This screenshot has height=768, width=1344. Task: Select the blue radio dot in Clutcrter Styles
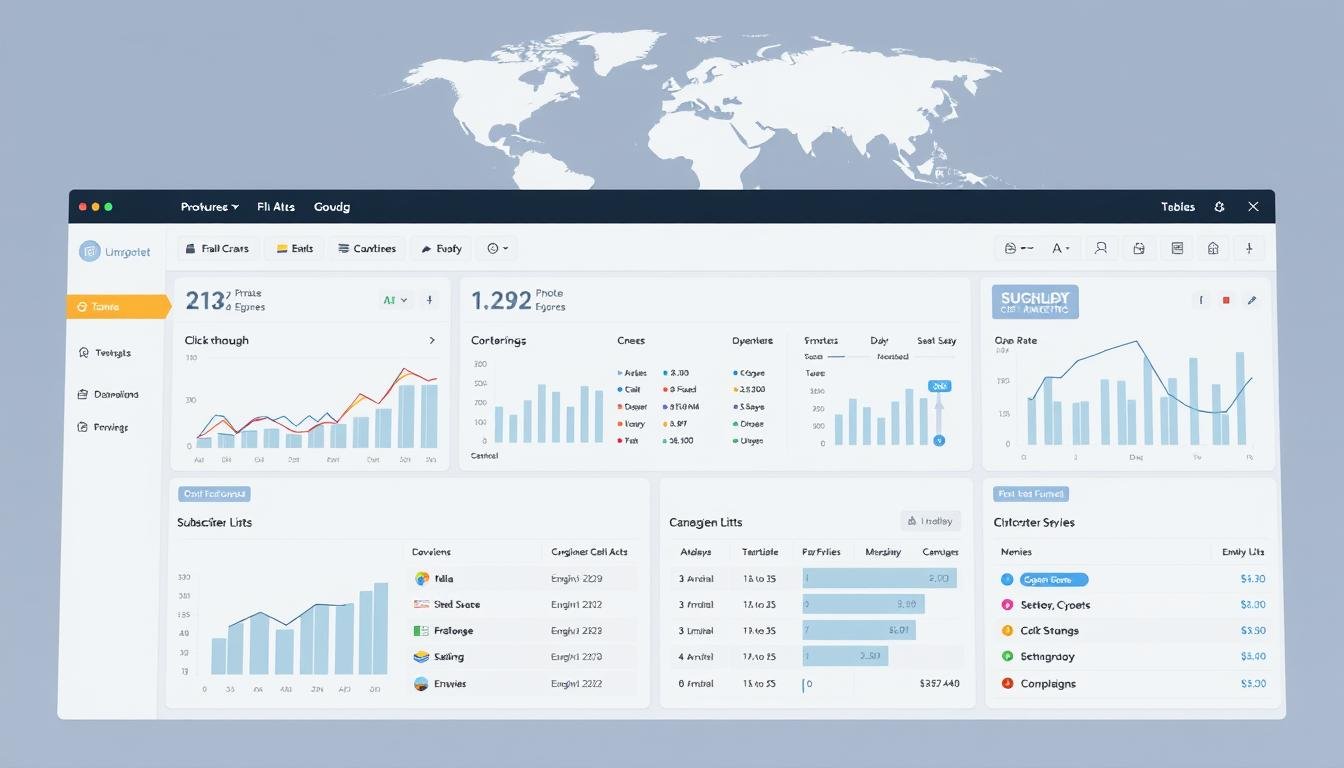1007,579
